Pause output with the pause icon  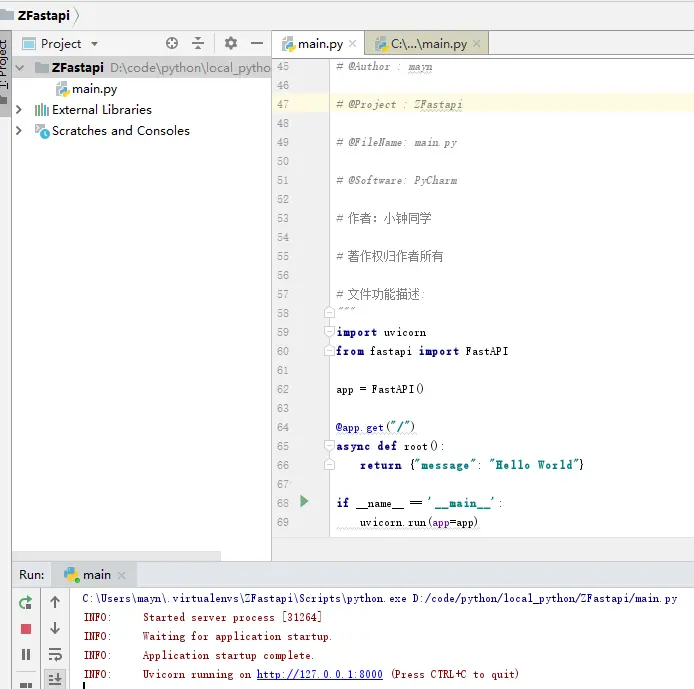click(26, 654)
